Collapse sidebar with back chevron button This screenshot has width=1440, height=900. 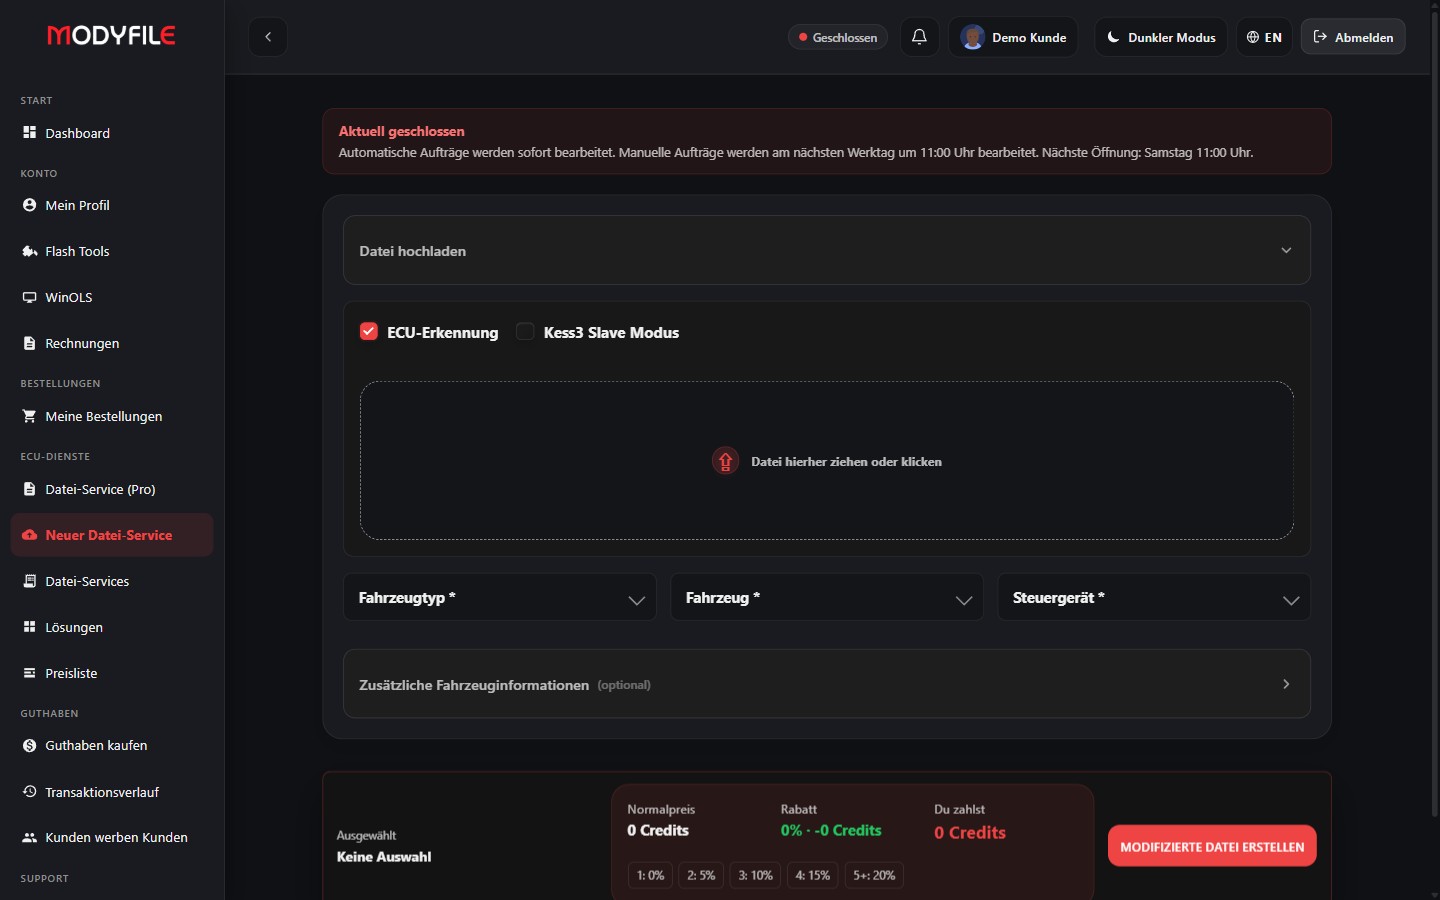click(x=268, y=37)
